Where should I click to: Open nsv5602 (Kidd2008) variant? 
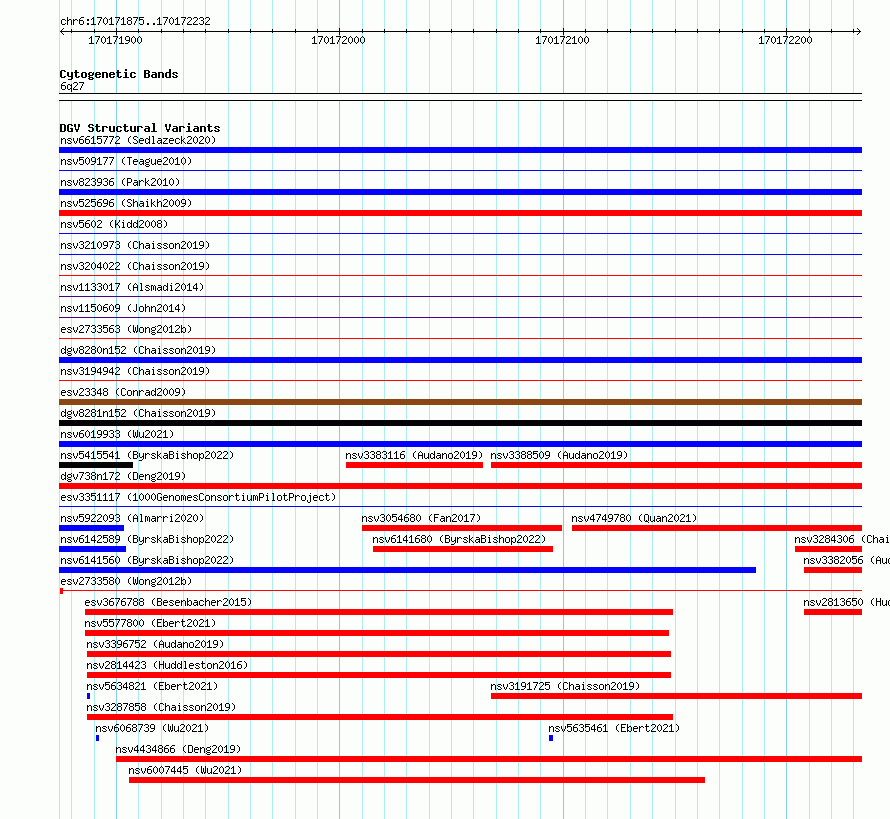pos(114,224)
